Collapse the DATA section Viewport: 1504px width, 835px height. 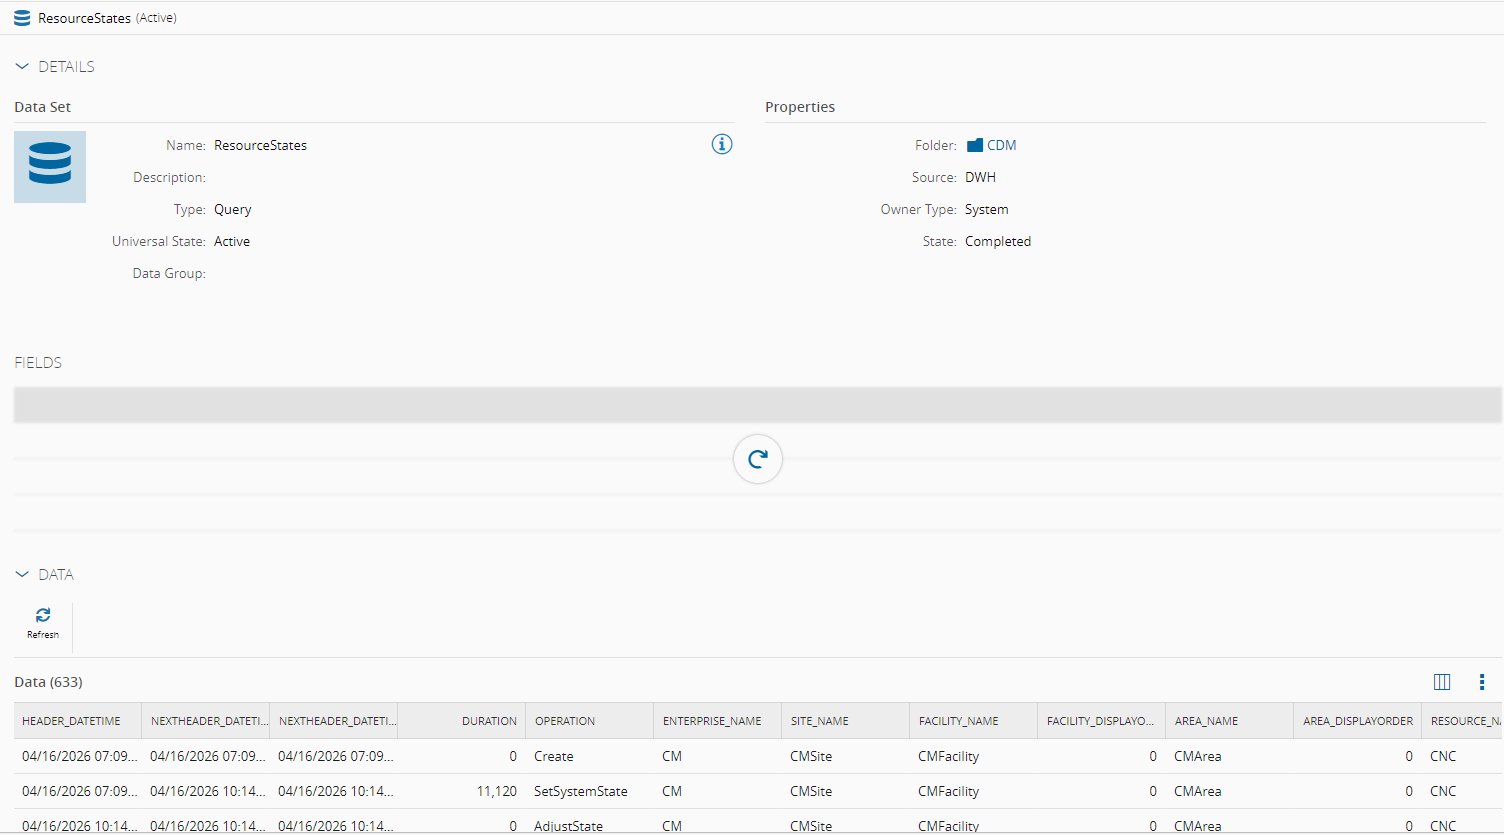(23, 575)
